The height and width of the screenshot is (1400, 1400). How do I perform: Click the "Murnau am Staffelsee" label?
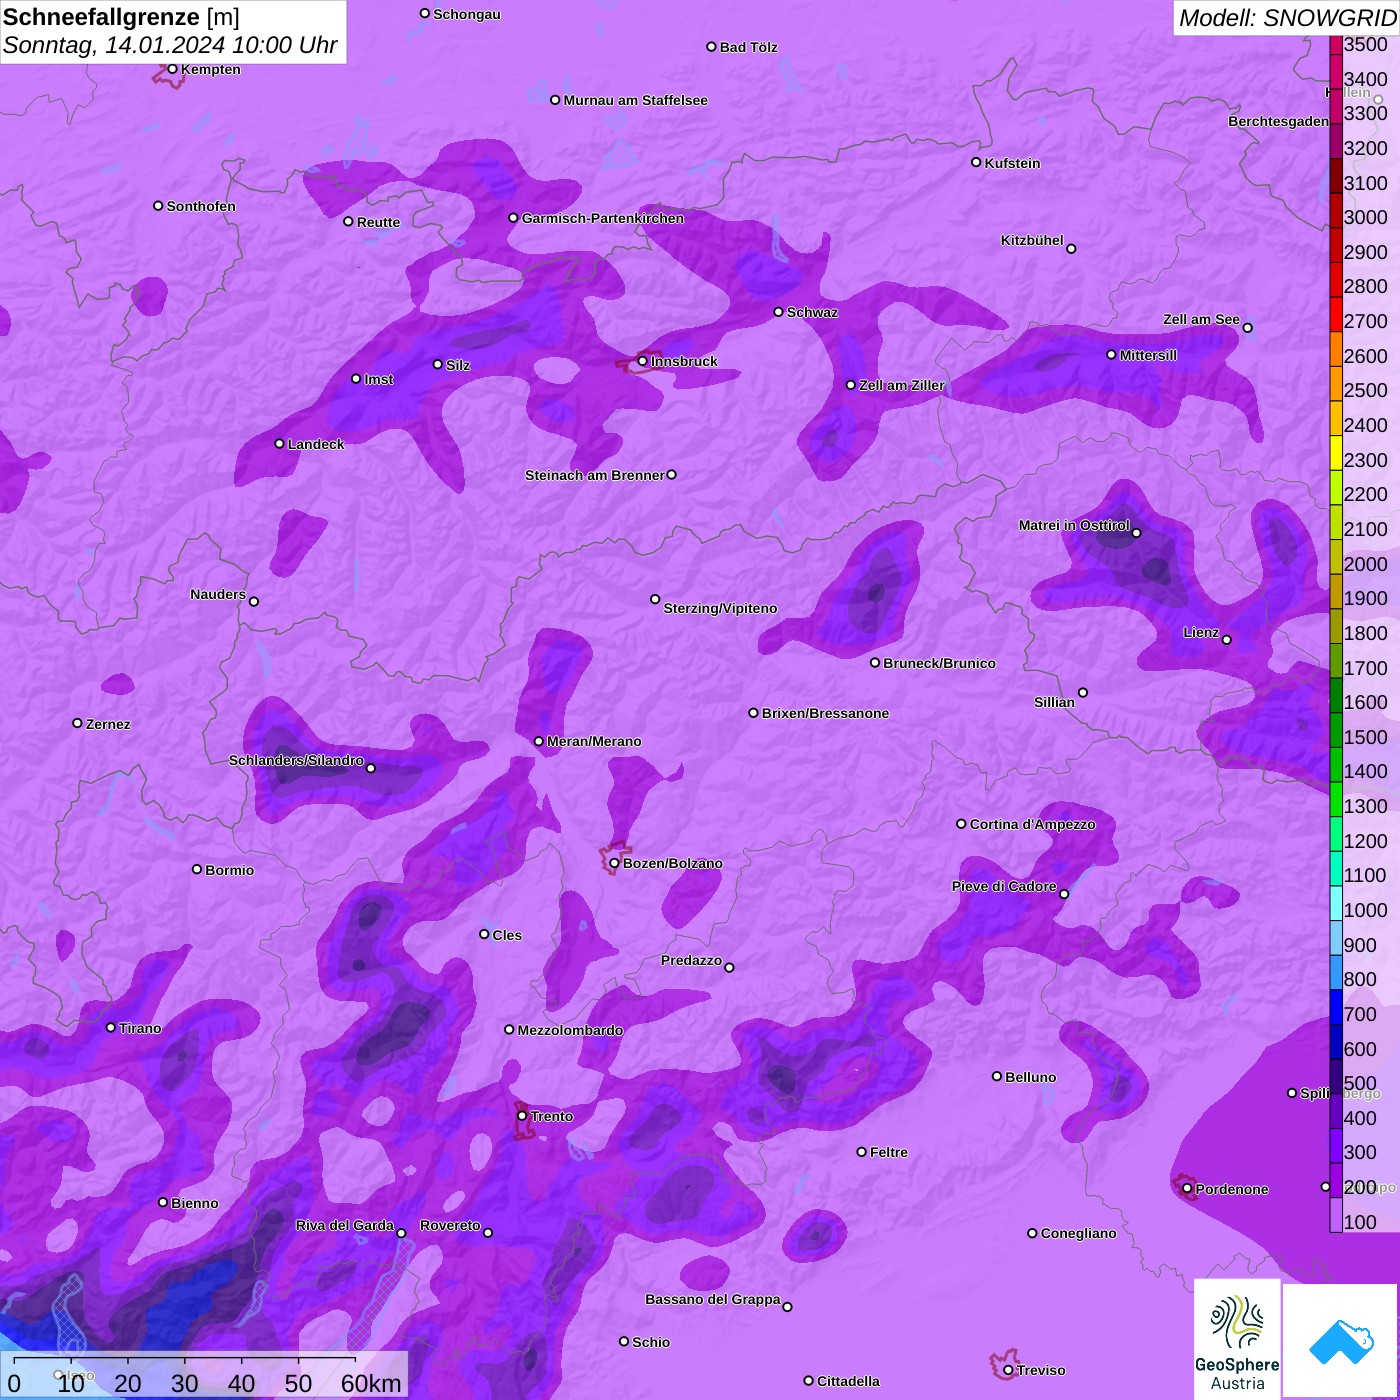tap(635, 100)
